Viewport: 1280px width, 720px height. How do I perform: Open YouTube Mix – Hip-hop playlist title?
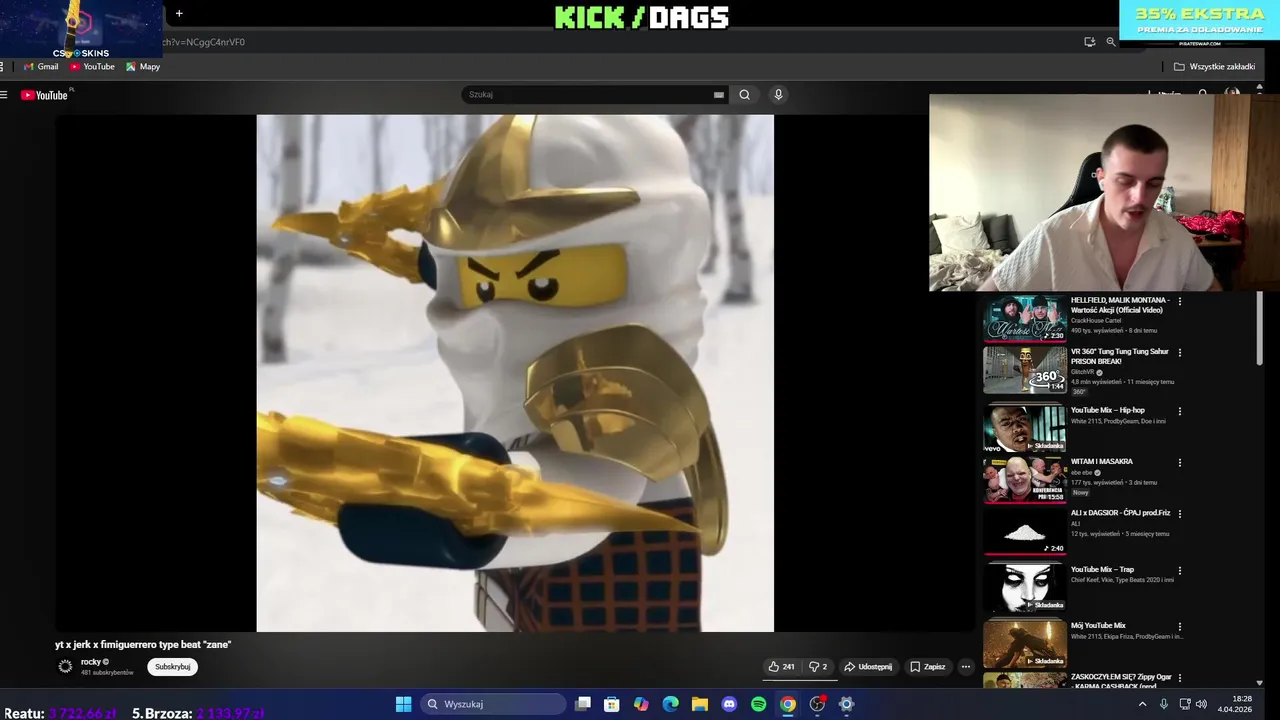(1108, 410)
